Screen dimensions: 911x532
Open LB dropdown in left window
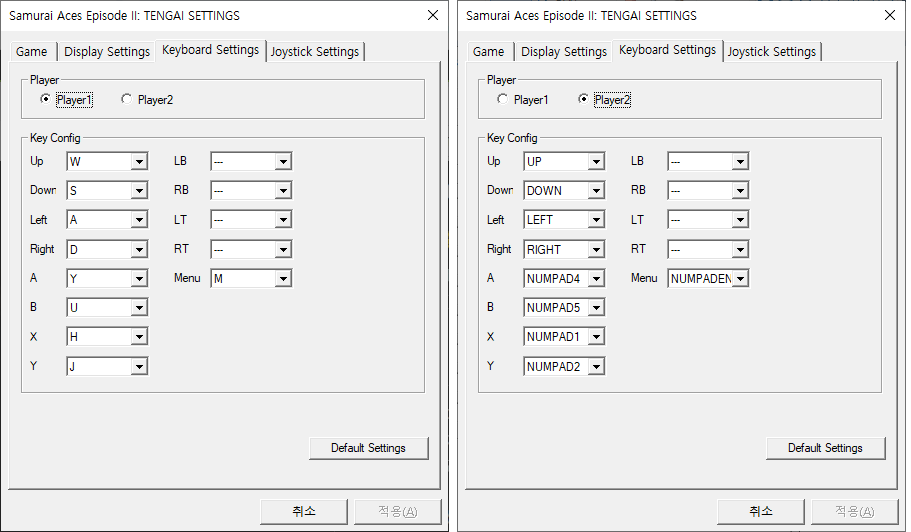tap(251, 161)
